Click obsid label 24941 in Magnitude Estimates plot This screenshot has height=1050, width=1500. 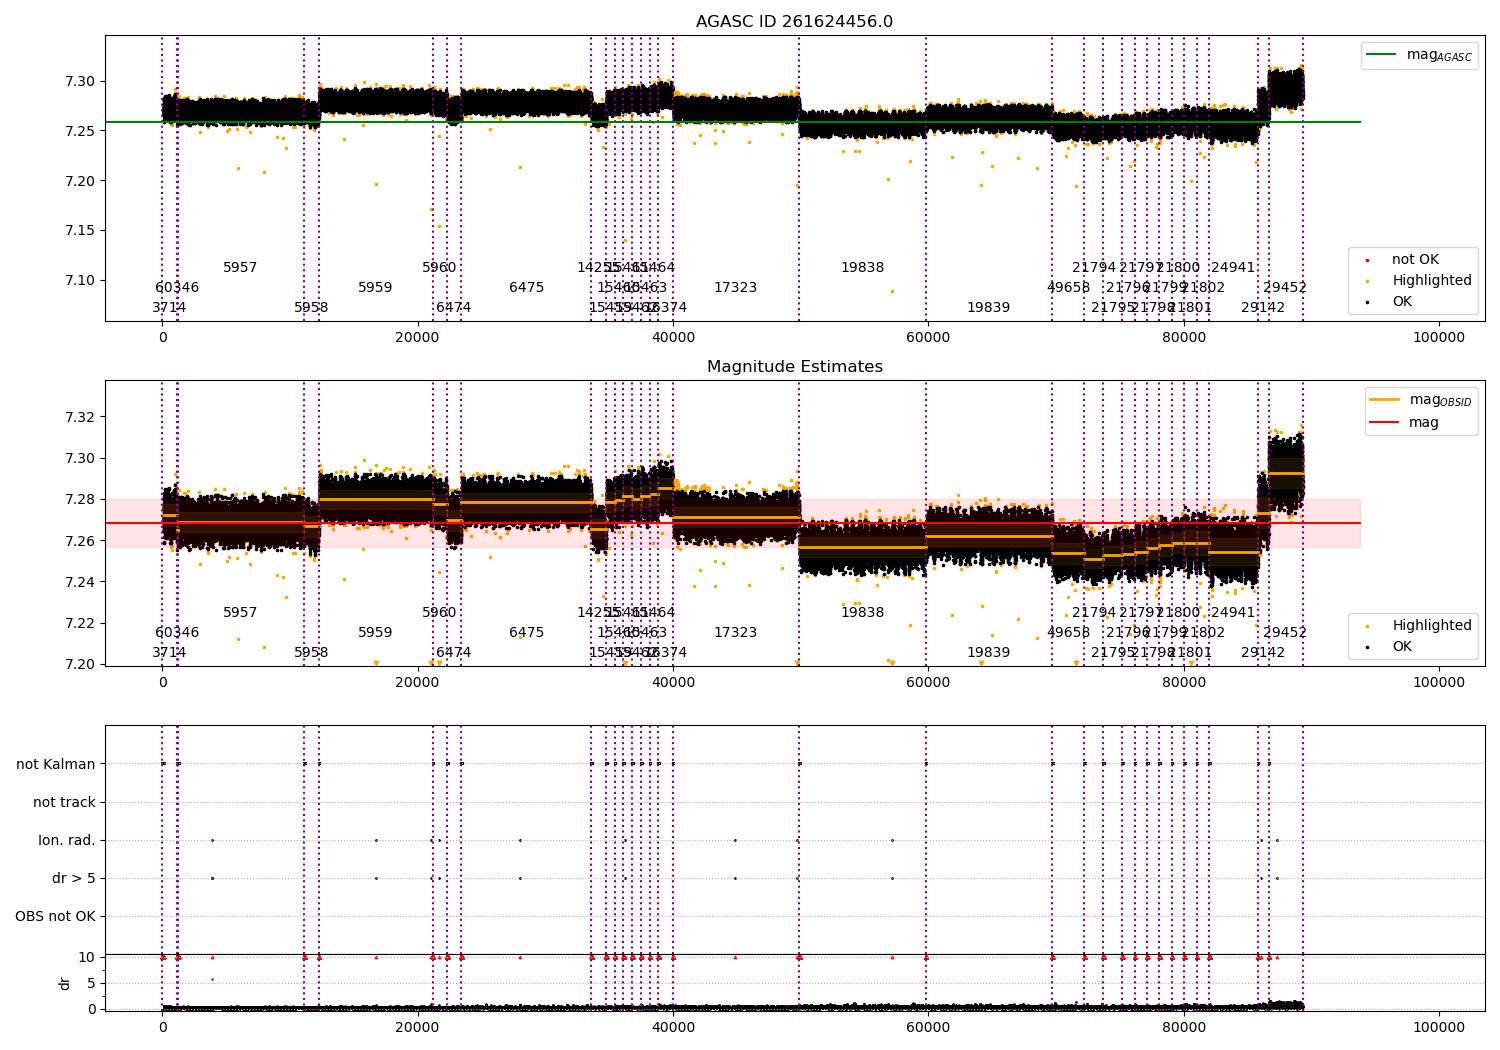(x=1233, y=613)
